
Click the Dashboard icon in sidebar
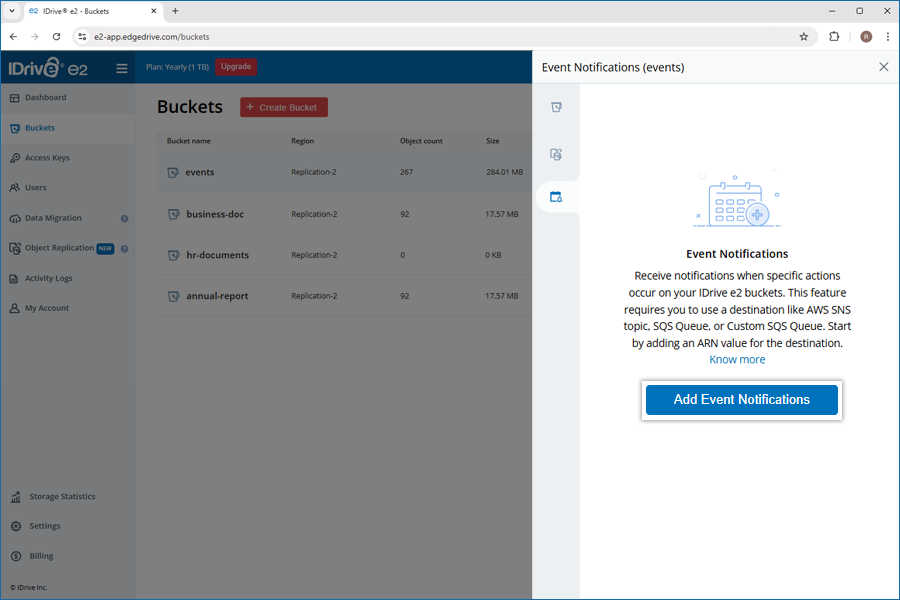tap(15, 98)
